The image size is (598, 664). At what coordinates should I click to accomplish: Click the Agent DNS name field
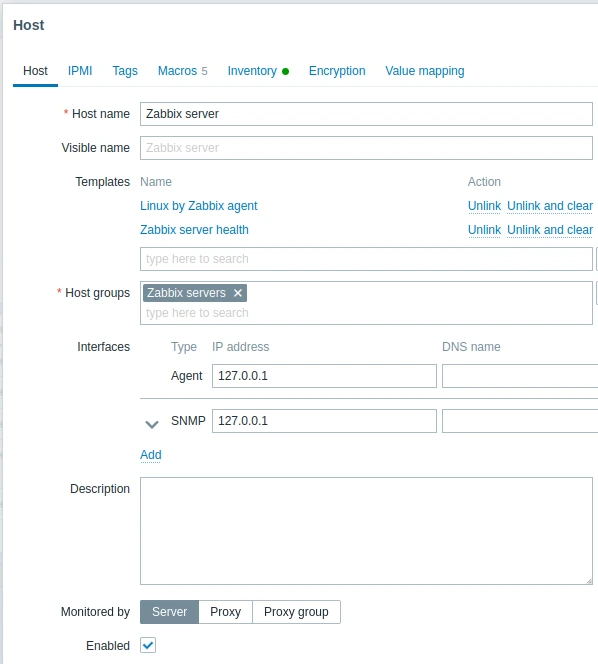(x=520, y=376)
